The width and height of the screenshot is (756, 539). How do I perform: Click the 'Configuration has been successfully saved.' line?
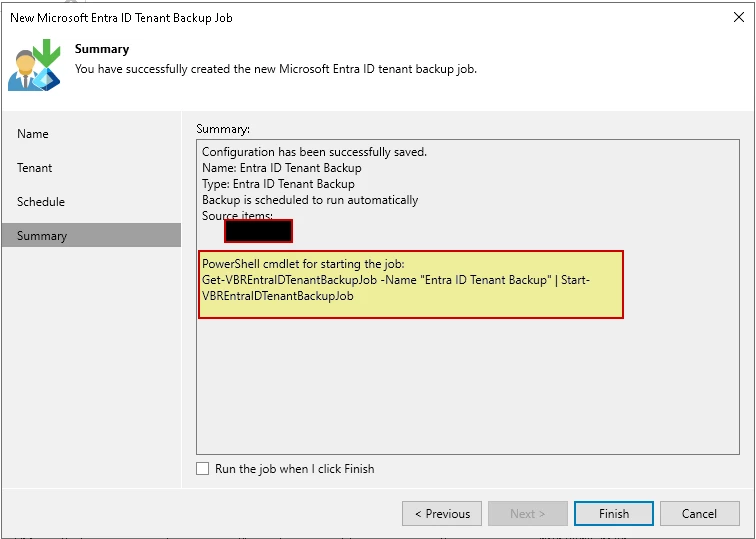(x=314, y=152)
